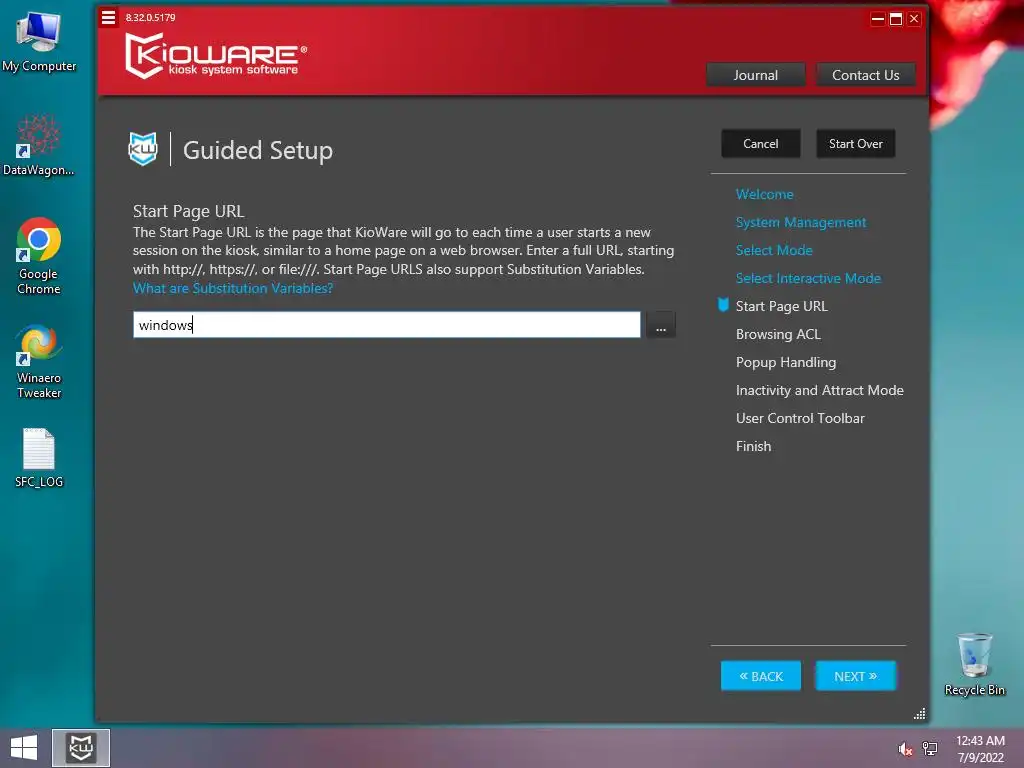Select the User Control Toolbar step

800,419
